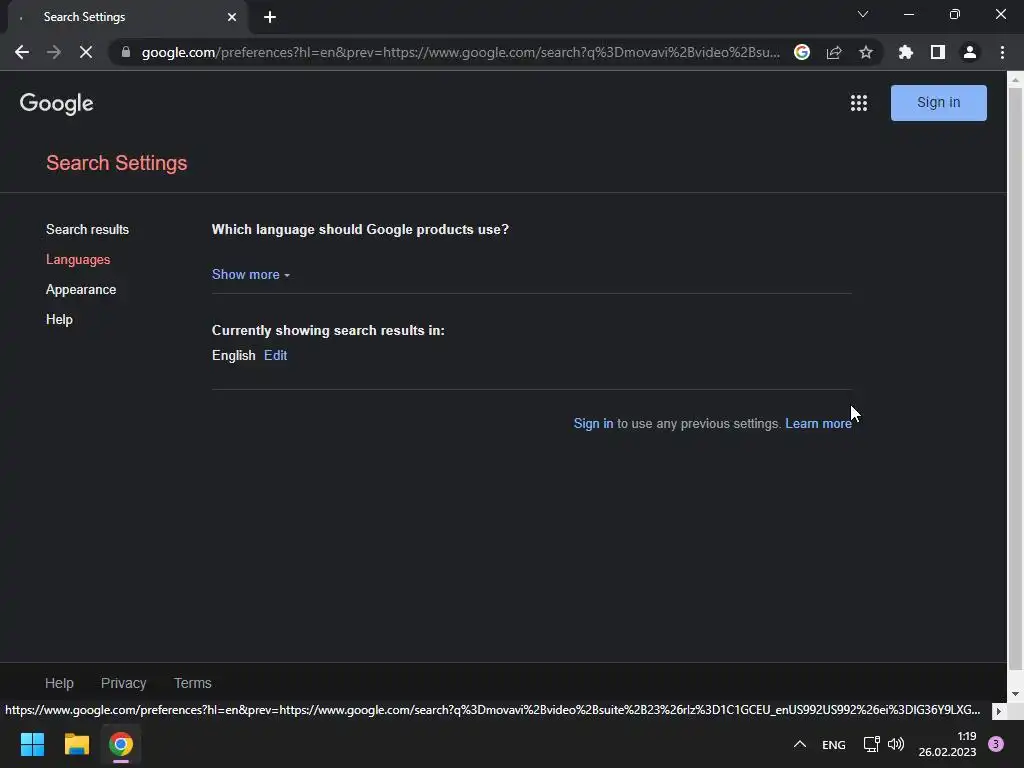
Task: Click the Google logo
Action: coord(57,103)
